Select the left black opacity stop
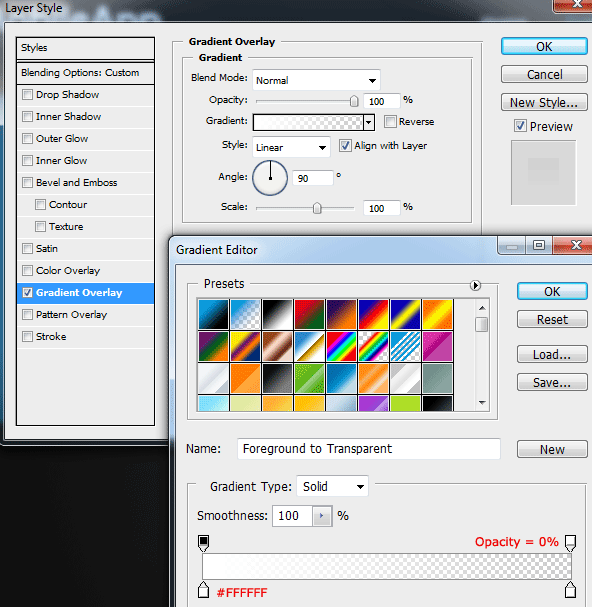Screen dimensions: 592x607 (x=204, y=543)
